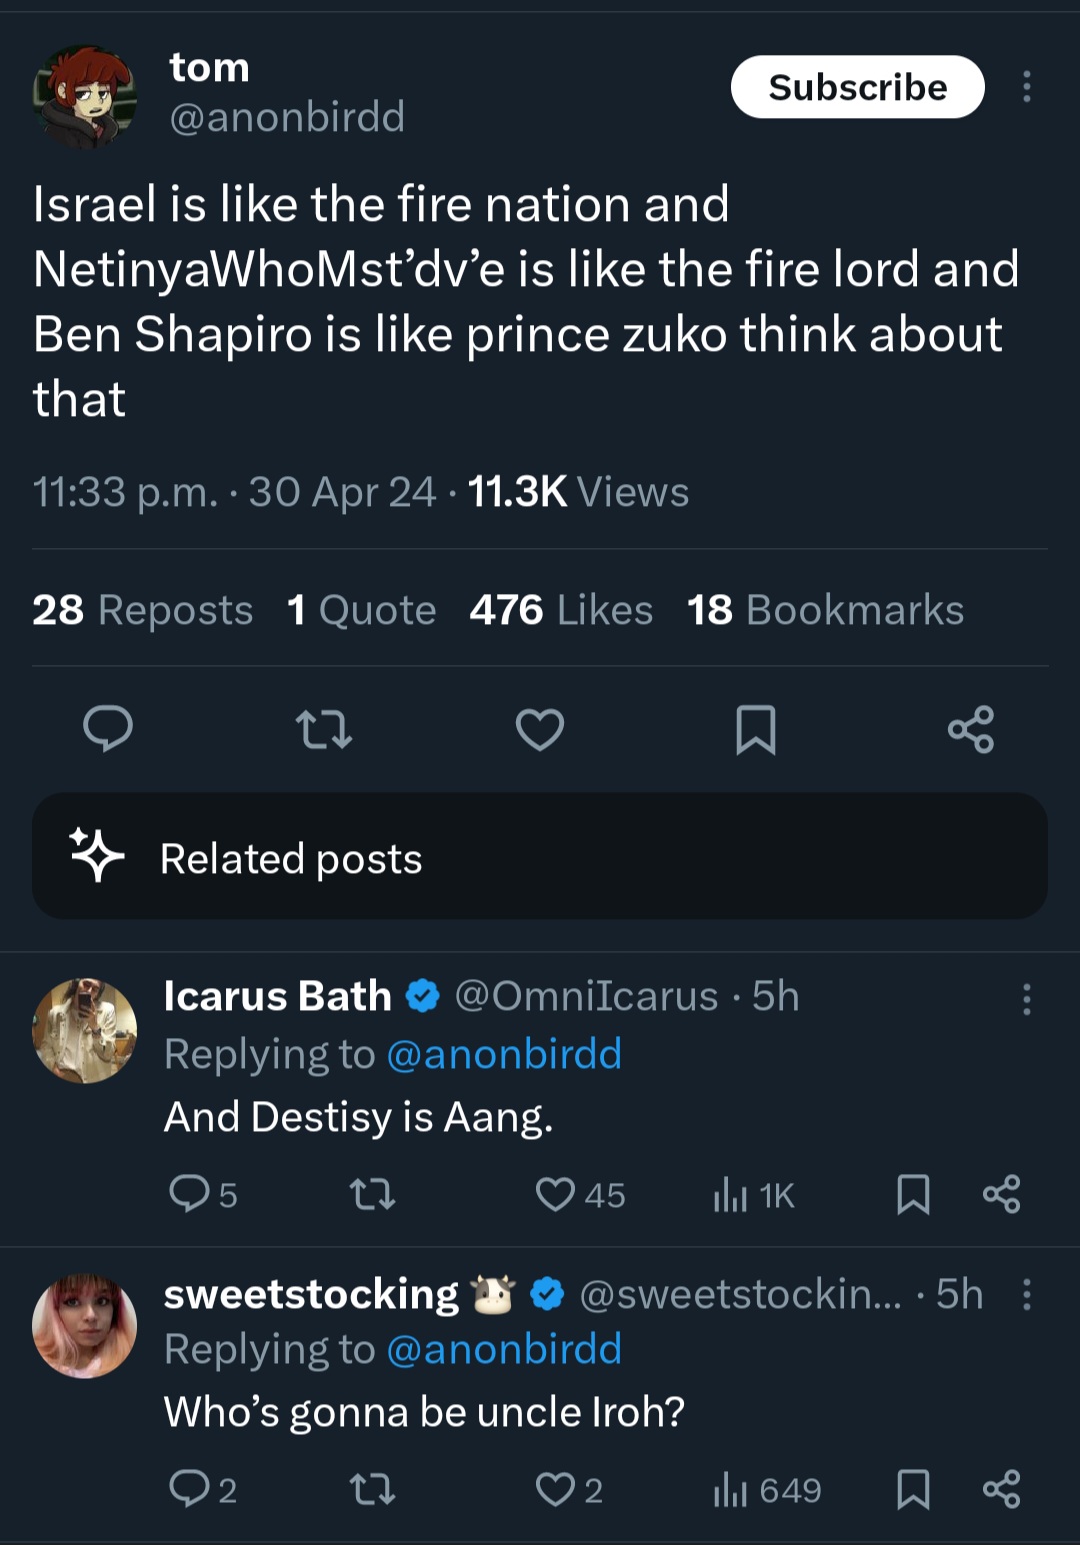
Task: Share sweetstocking's reply
Action: (1001, 1489)
